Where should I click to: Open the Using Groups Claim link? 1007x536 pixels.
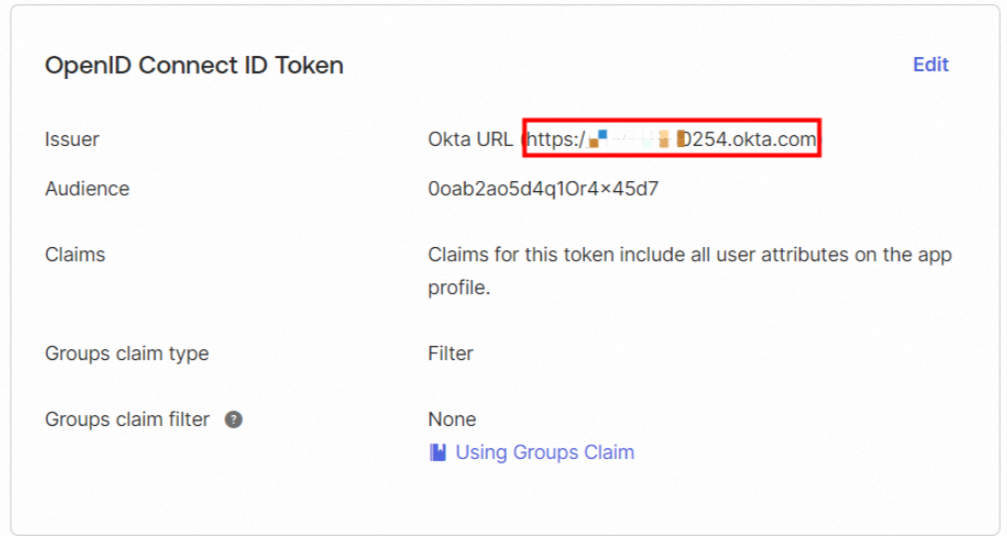[x=544, y=452]
